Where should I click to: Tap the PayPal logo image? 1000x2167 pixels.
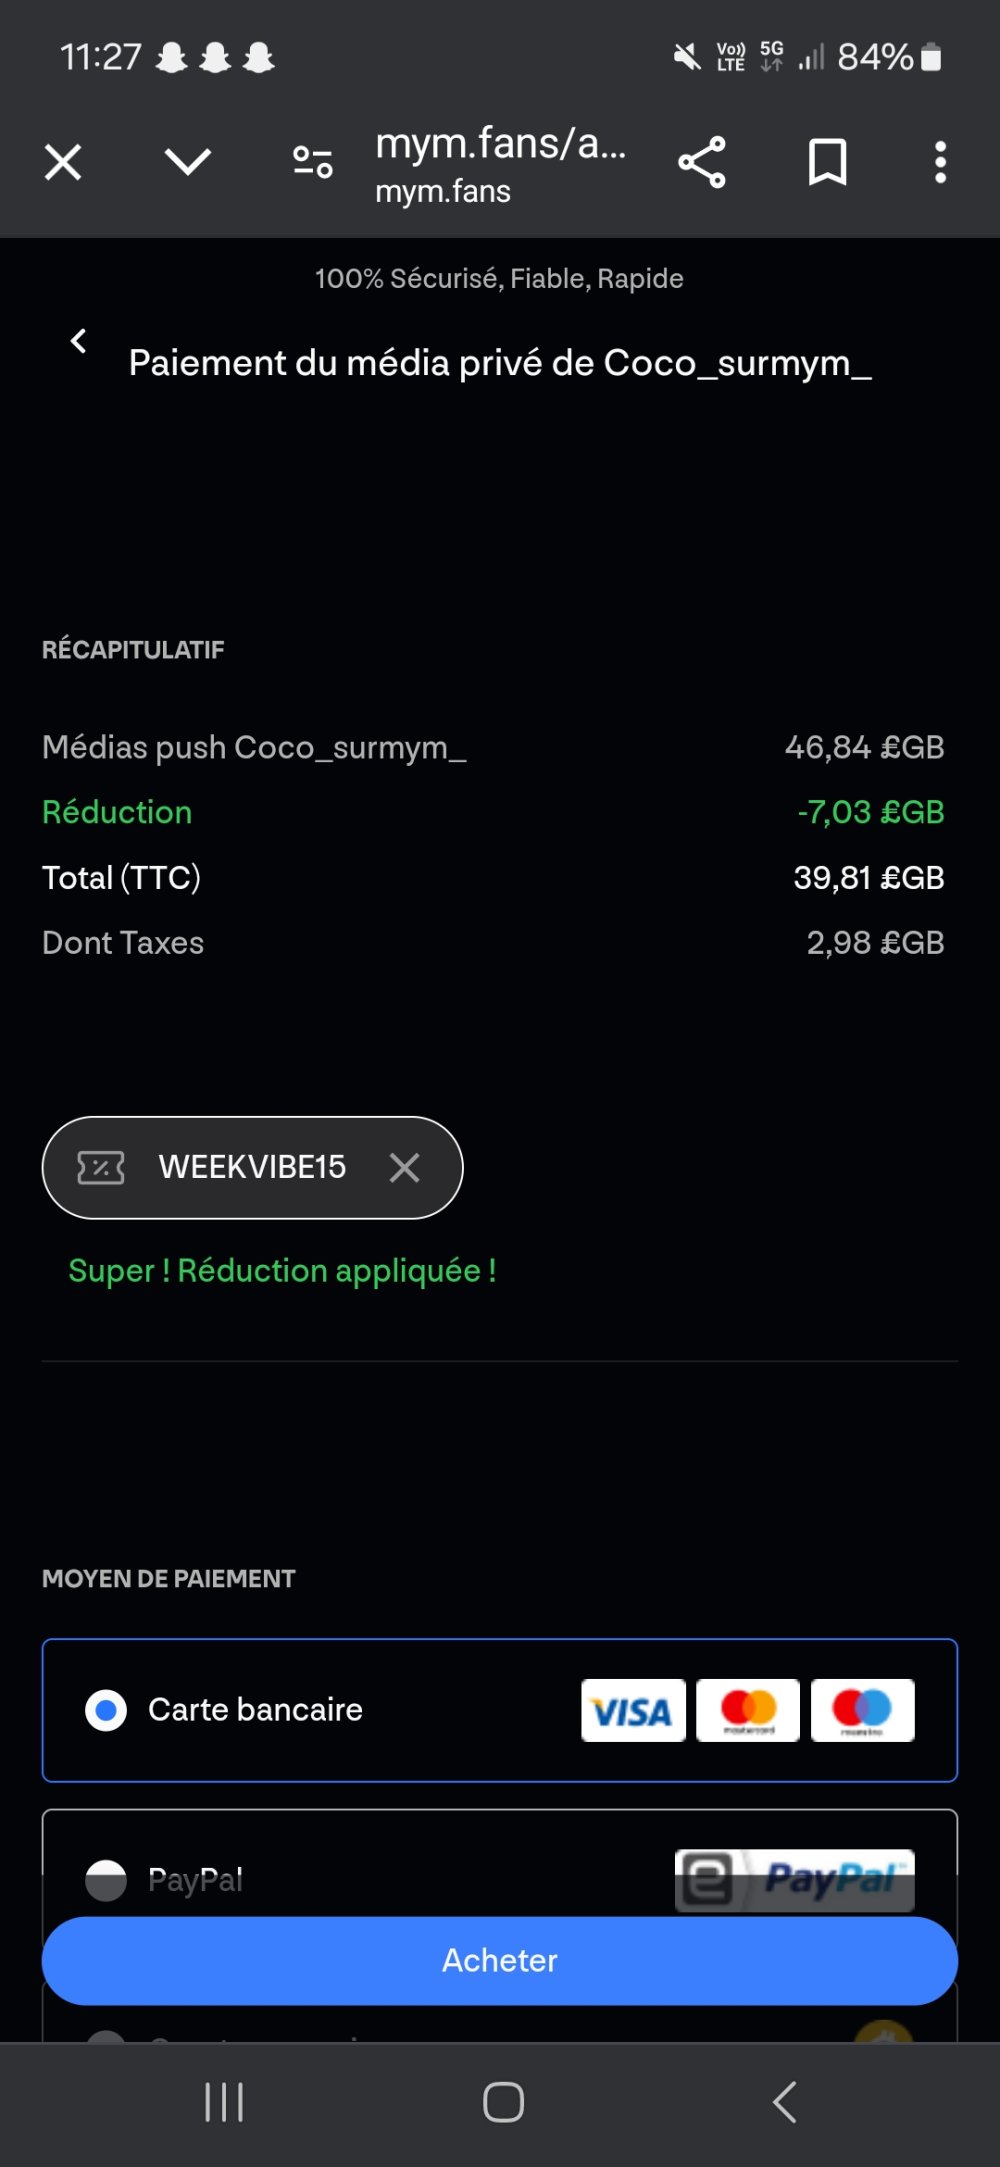coord(795,1880)
